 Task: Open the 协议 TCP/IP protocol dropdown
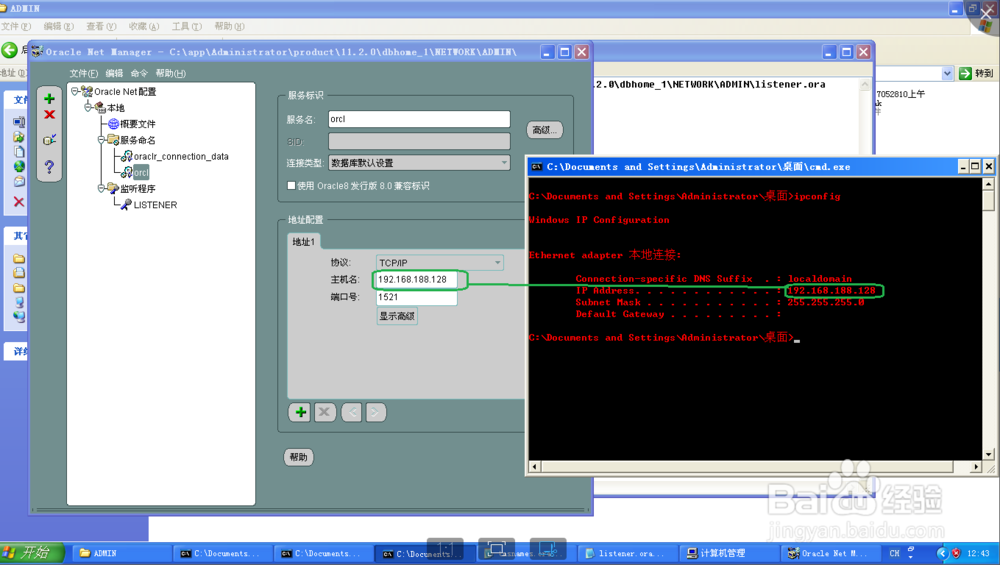497,262
